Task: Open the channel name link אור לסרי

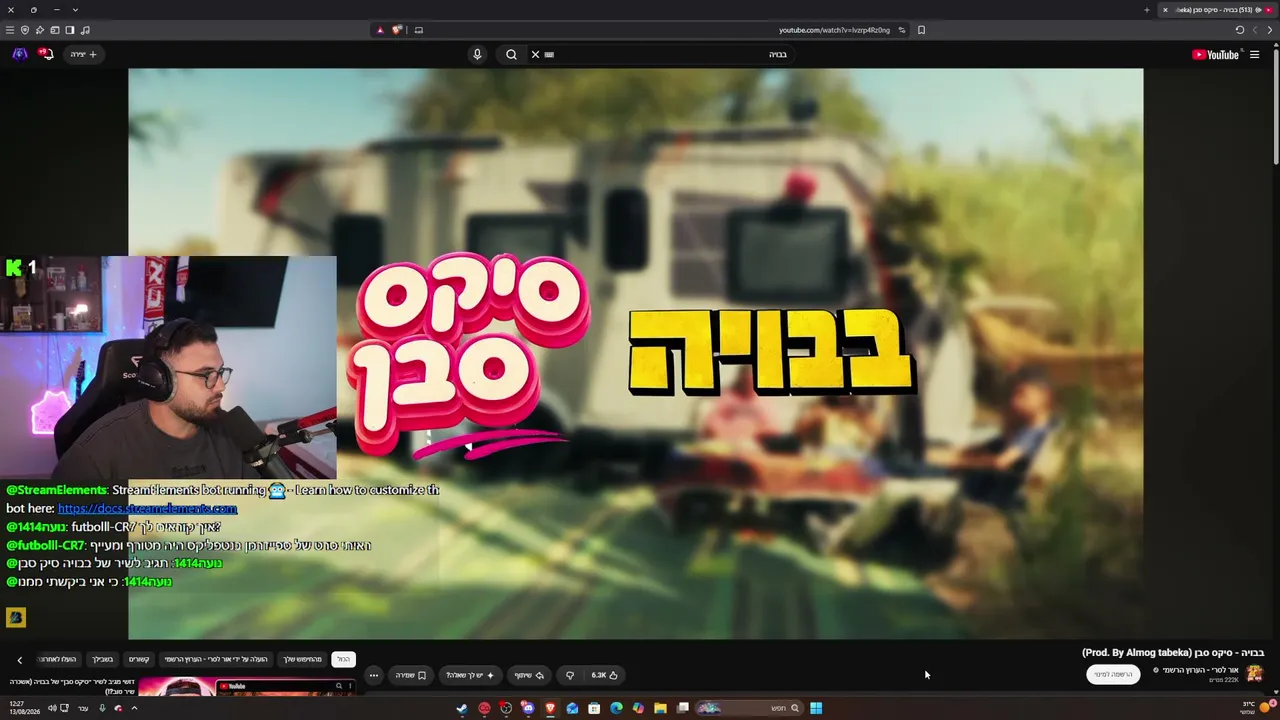Action: [x=1202, y=670]
